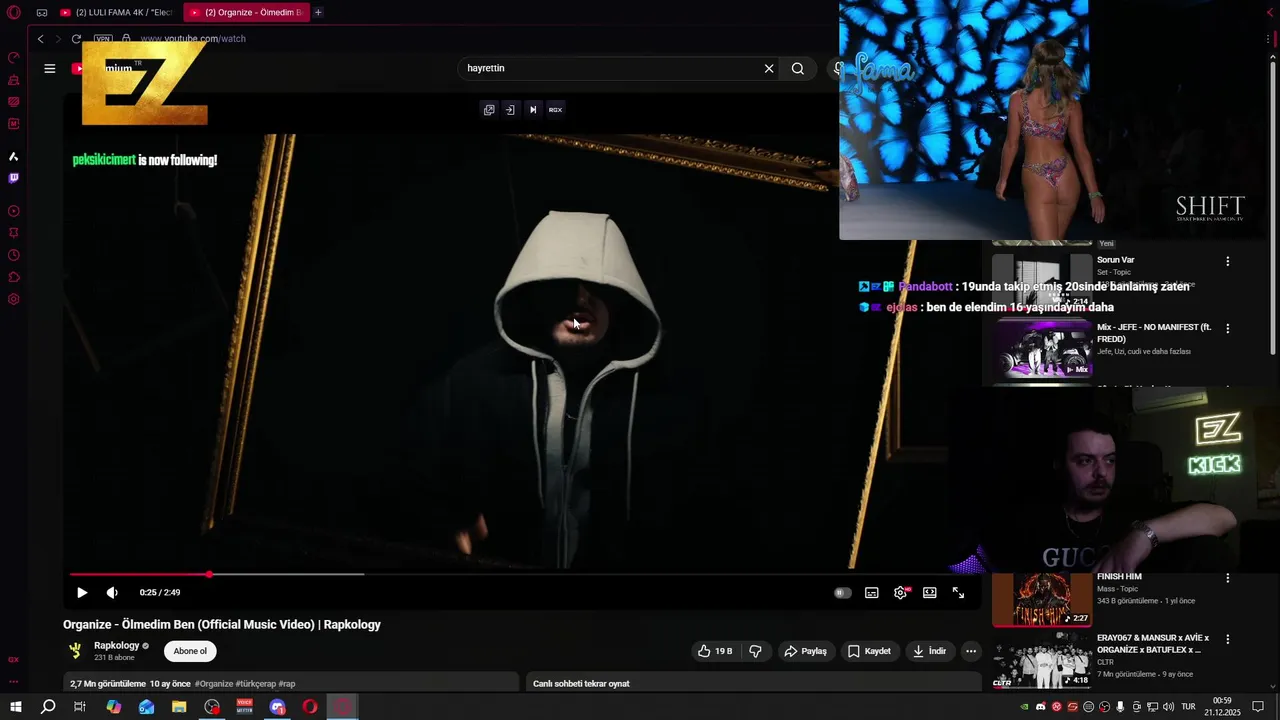Toggle the autoplay switch

point(843,593)
